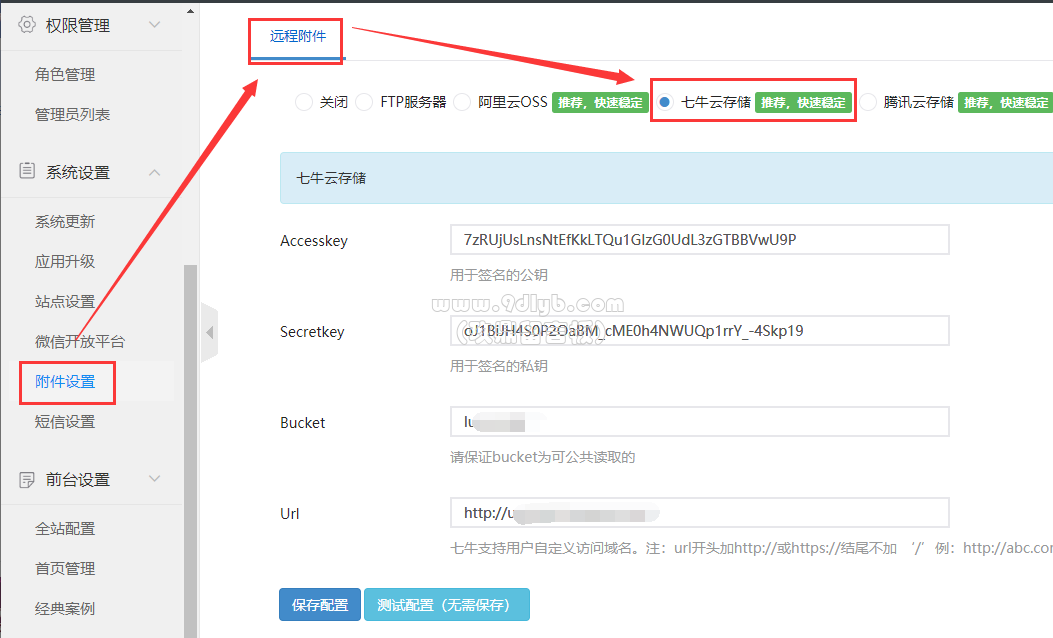
Task: Click the sidebar vertical scrollbar thumb
Action: 191,450
